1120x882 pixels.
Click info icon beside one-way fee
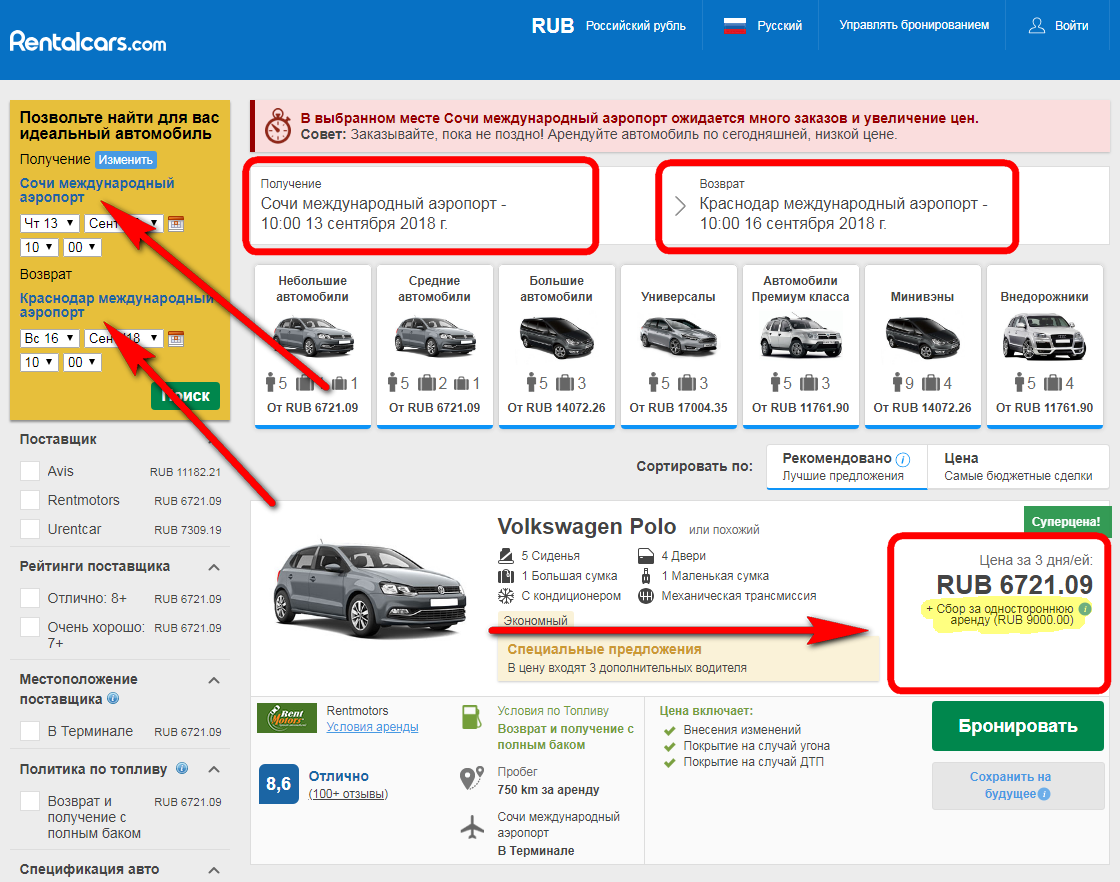pyautogui.click(x=1085, y=609)
